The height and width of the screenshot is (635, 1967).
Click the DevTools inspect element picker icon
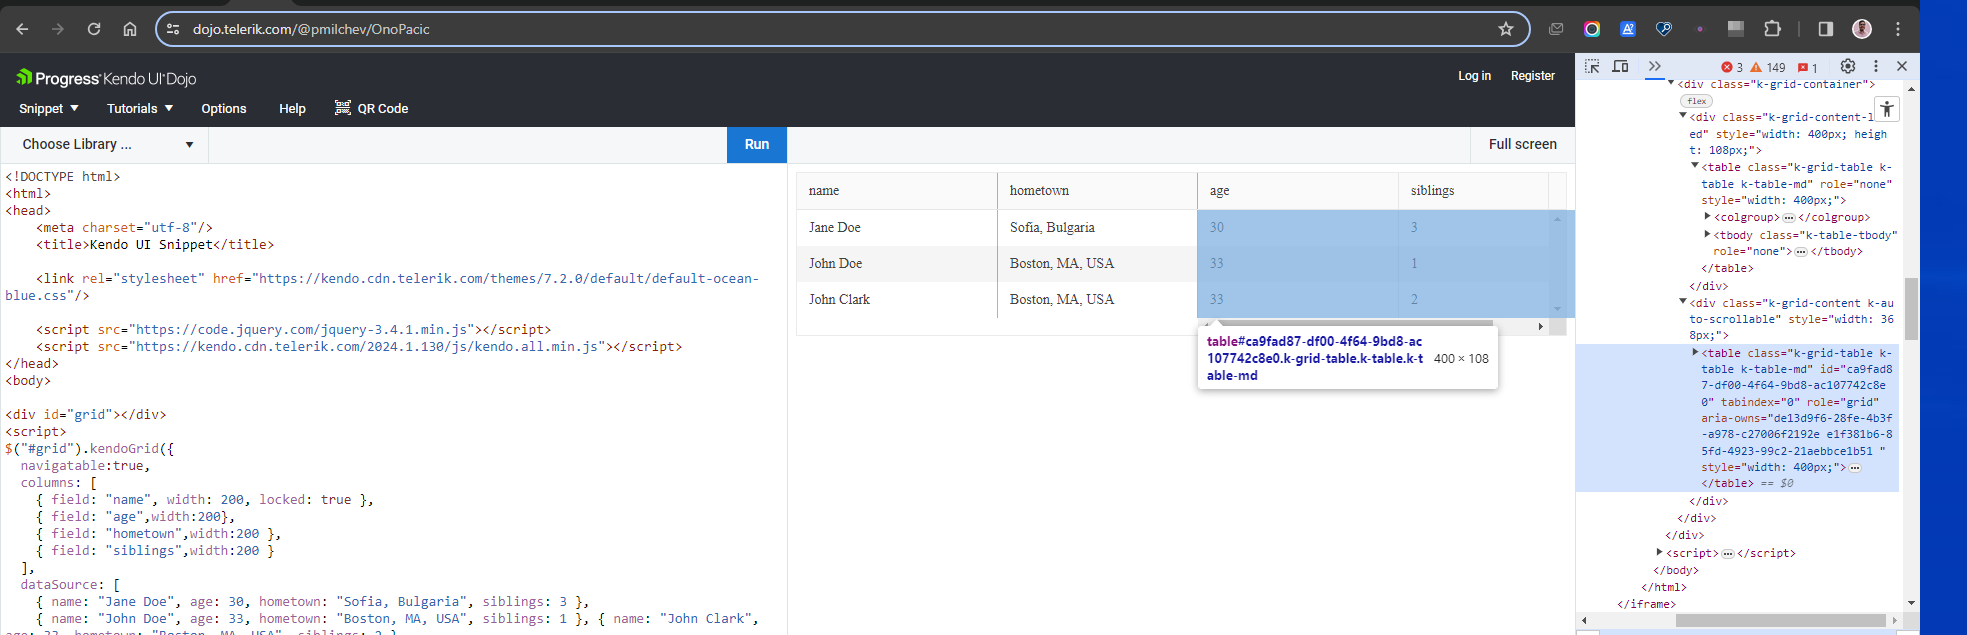point(1592,67)
